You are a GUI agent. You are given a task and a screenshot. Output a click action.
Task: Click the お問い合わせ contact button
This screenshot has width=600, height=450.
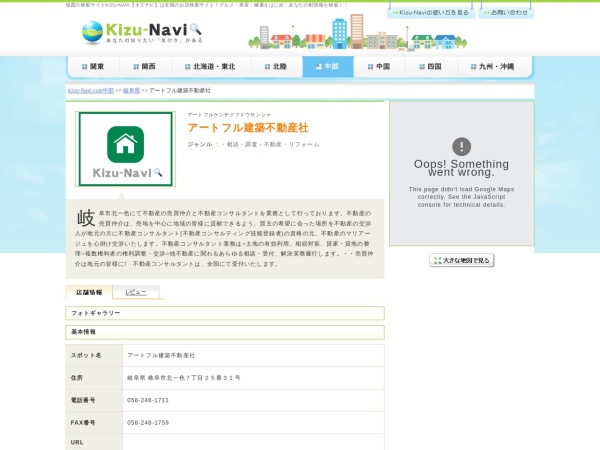tap(506, 13)
